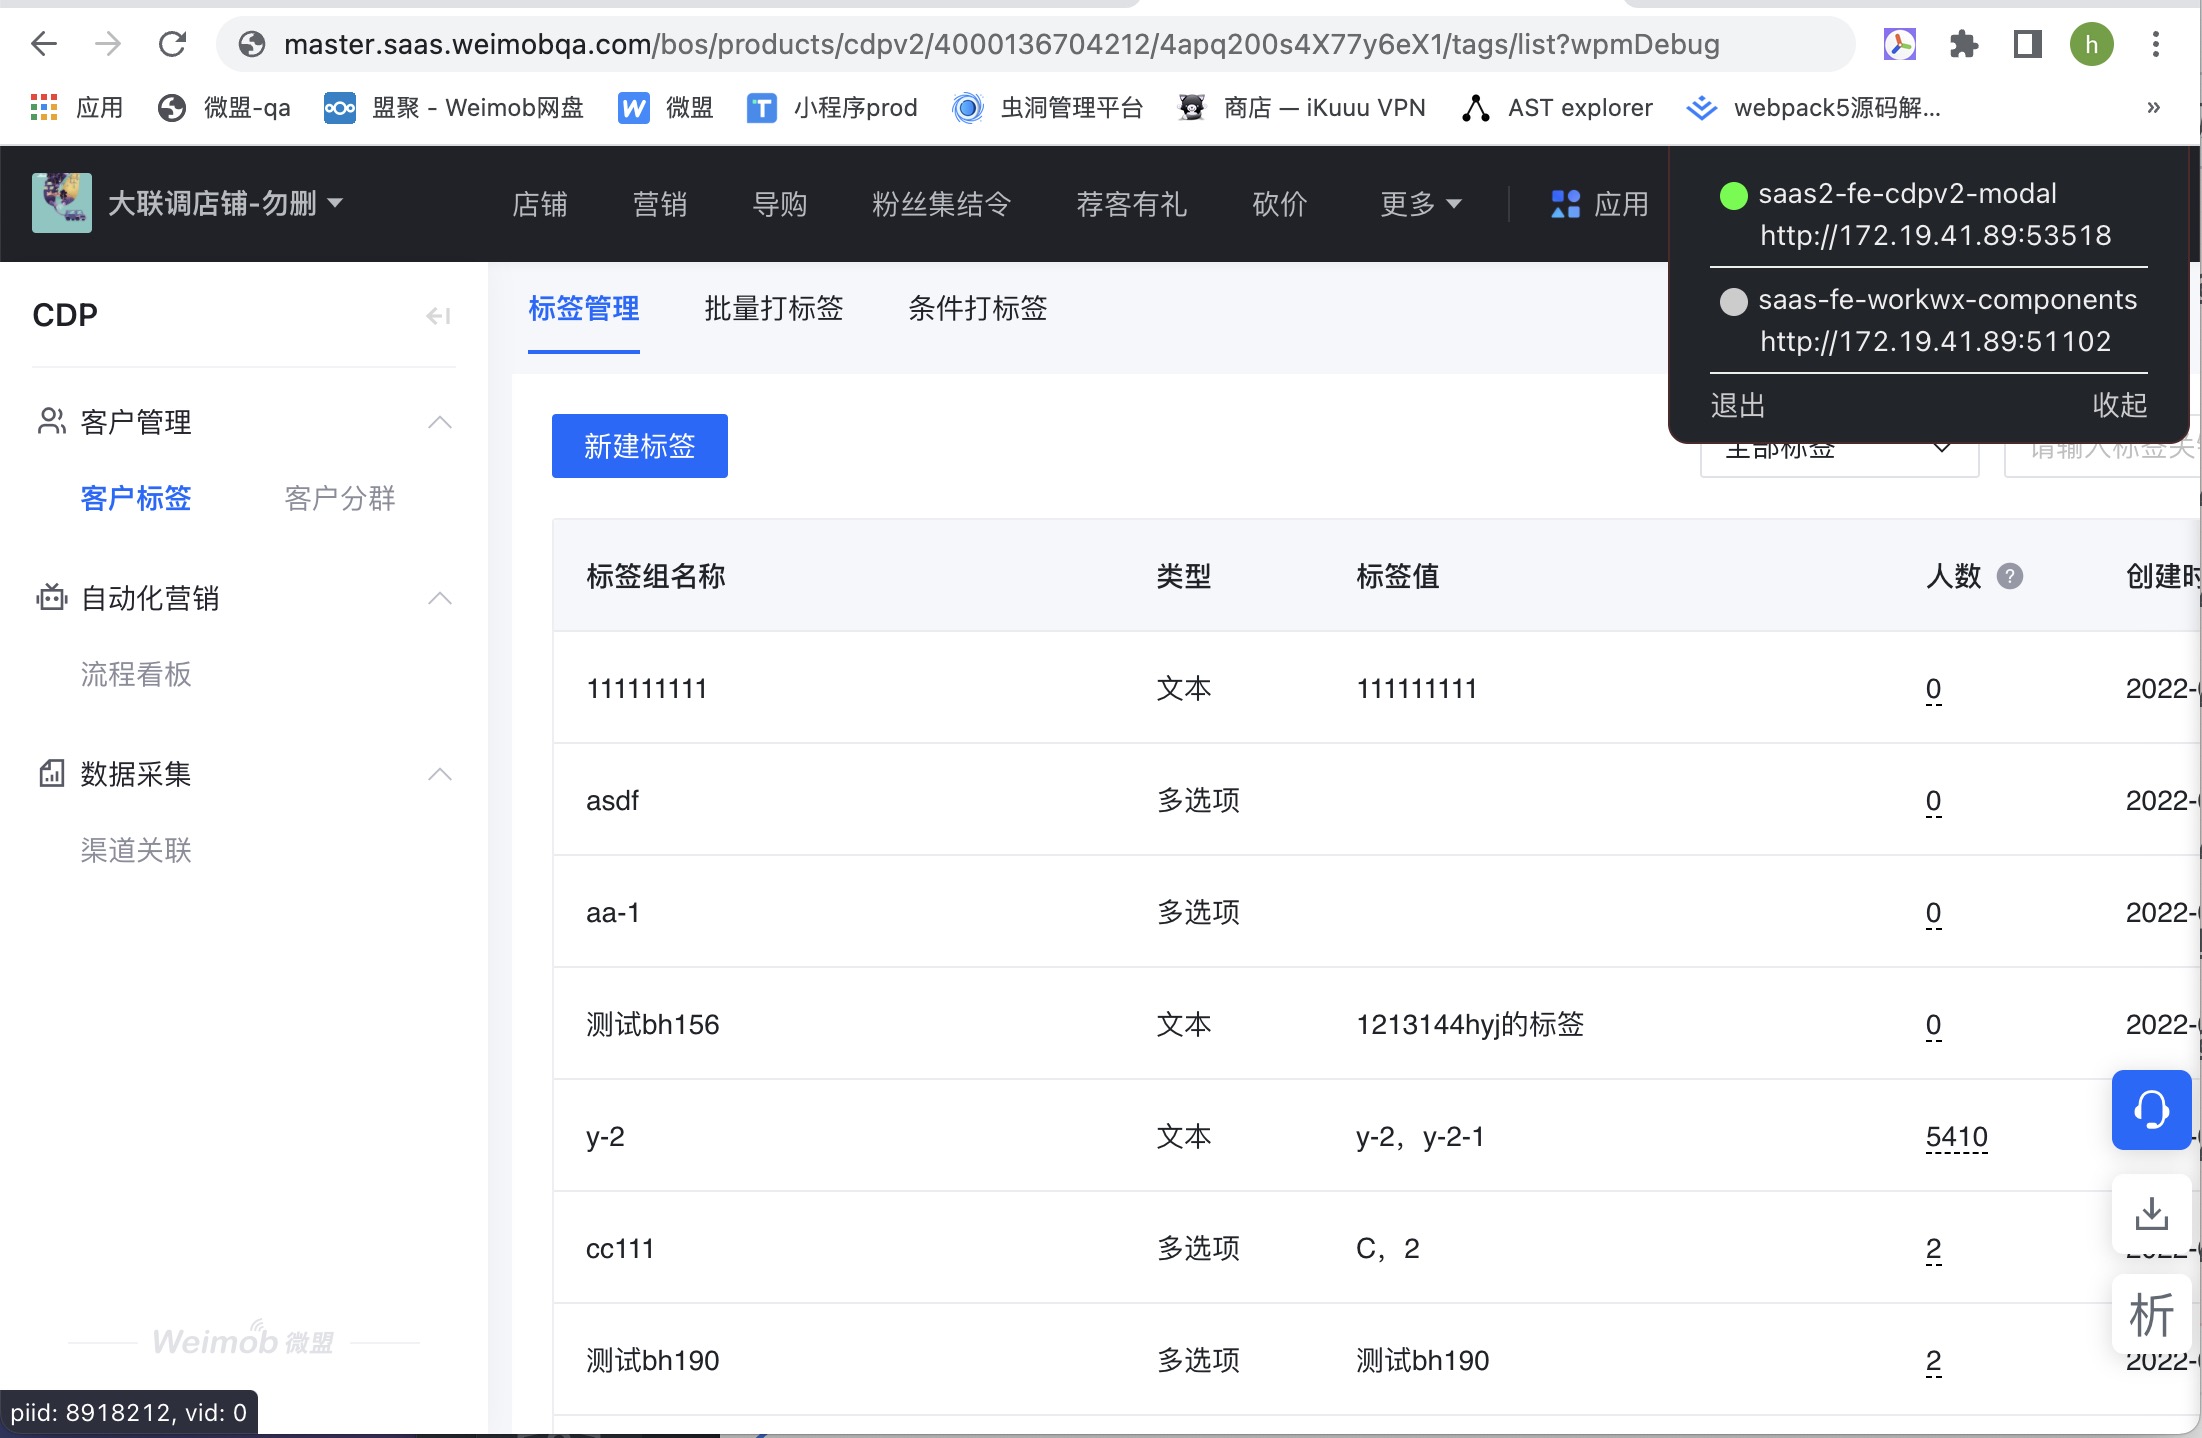
Task: Click the 新建标签 button
Action: pyautogui.click(x=639, y=446)
